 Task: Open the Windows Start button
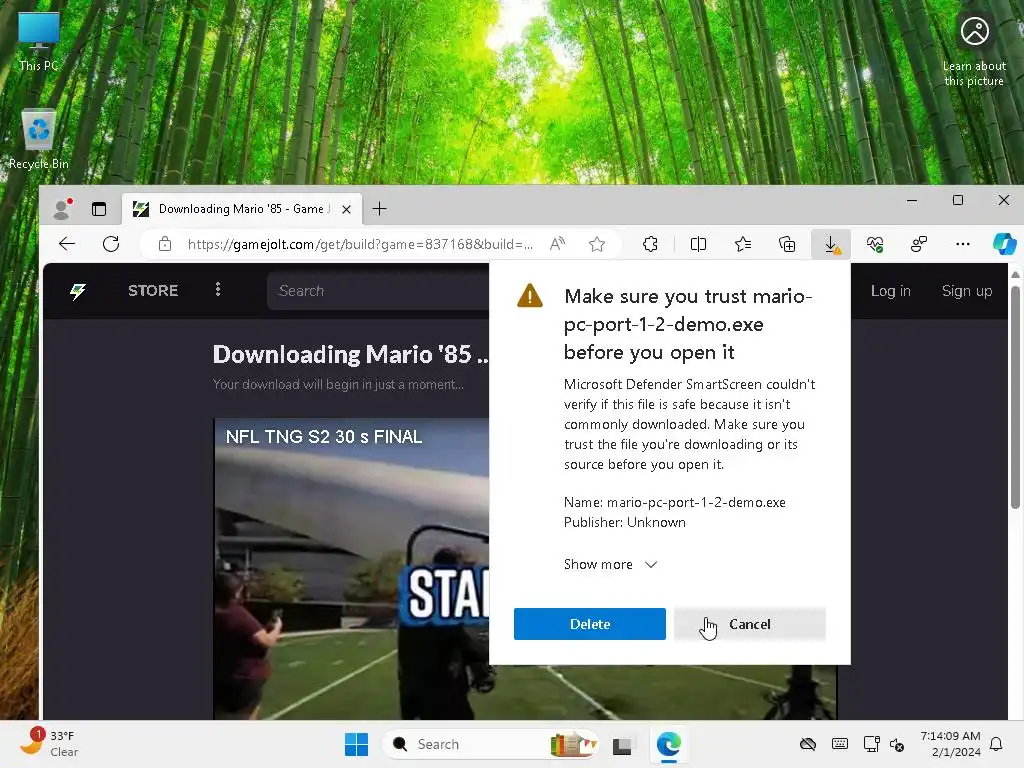pyautogui.click(x=357, y=744)
